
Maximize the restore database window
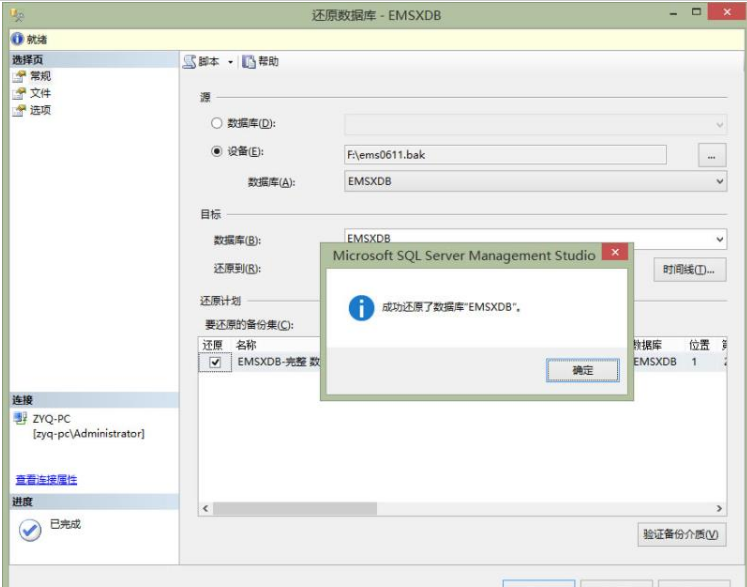pyautogui.click(x=697, y=12)
